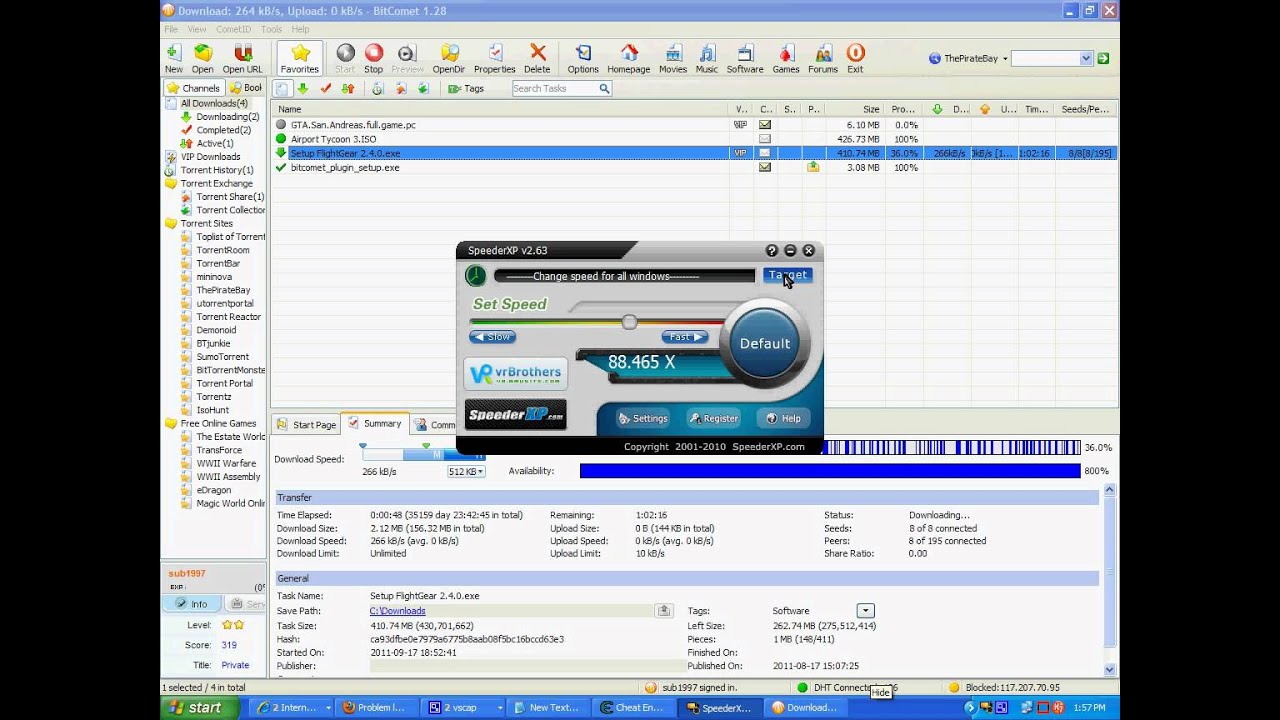Filter downloading tasks with green arrow icon
This screenshot has width=1280, height=720.
click(x=304, y=88)
